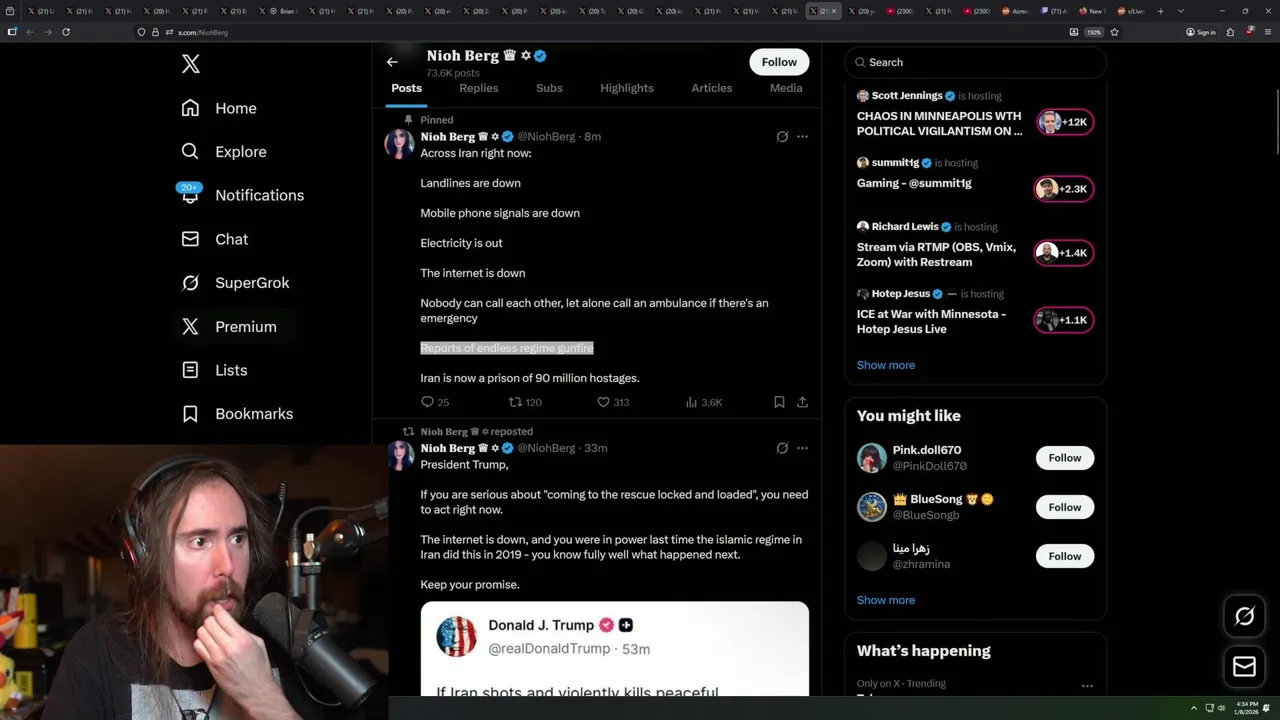Open more options on President Trump post

click(x=802, y=448)
